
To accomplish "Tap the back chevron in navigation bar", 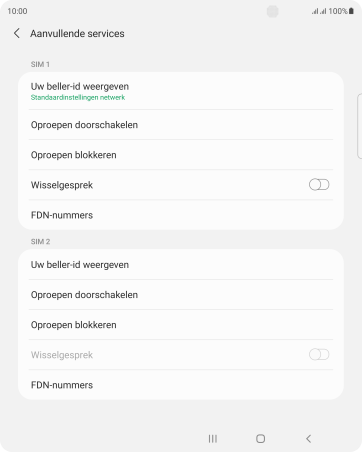I will tap(308, 439).
